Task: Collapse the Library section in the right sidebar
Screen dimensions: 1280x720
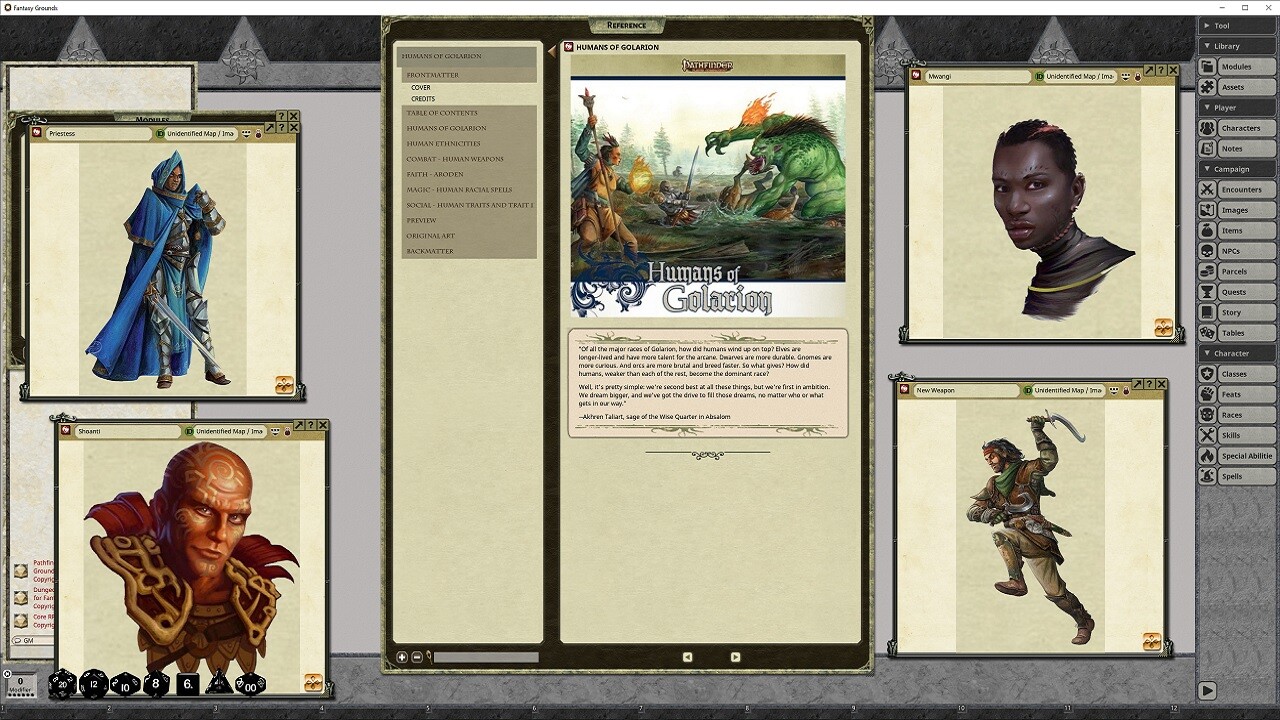Action: pos(1236,45)
